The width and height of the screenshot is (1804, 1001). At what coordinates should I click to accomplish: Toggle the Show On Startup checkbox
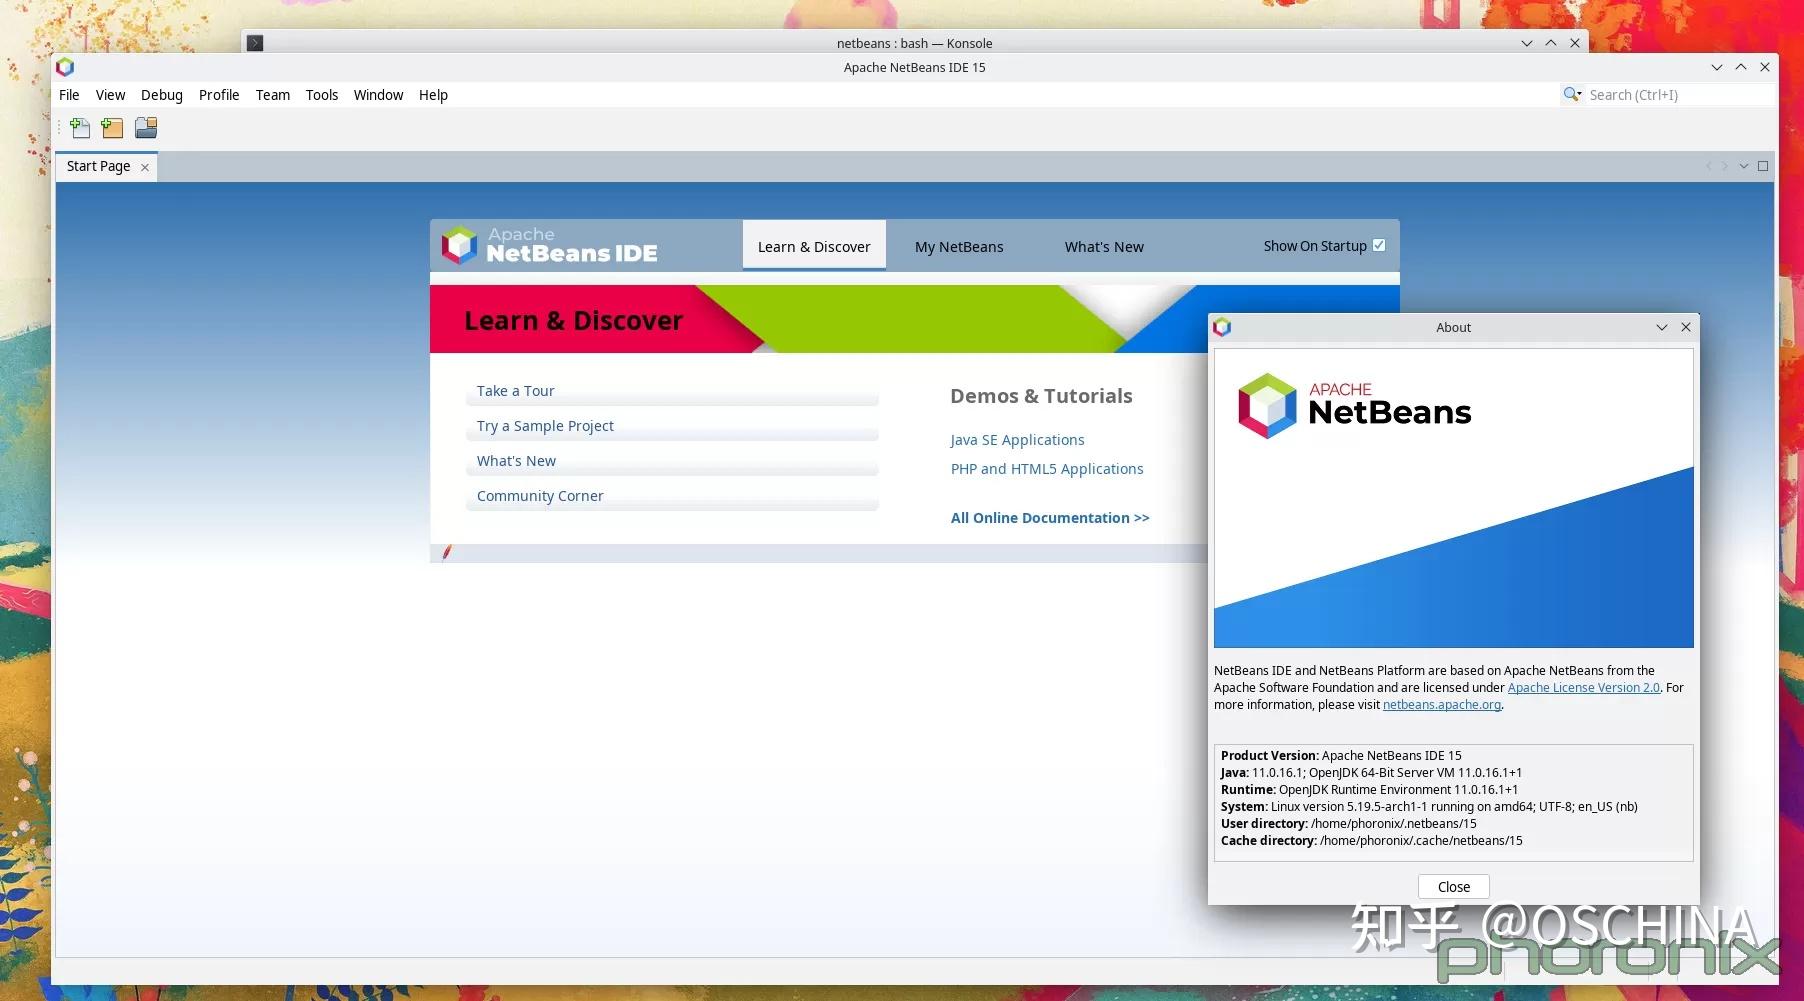click(x=1378, y=244)
